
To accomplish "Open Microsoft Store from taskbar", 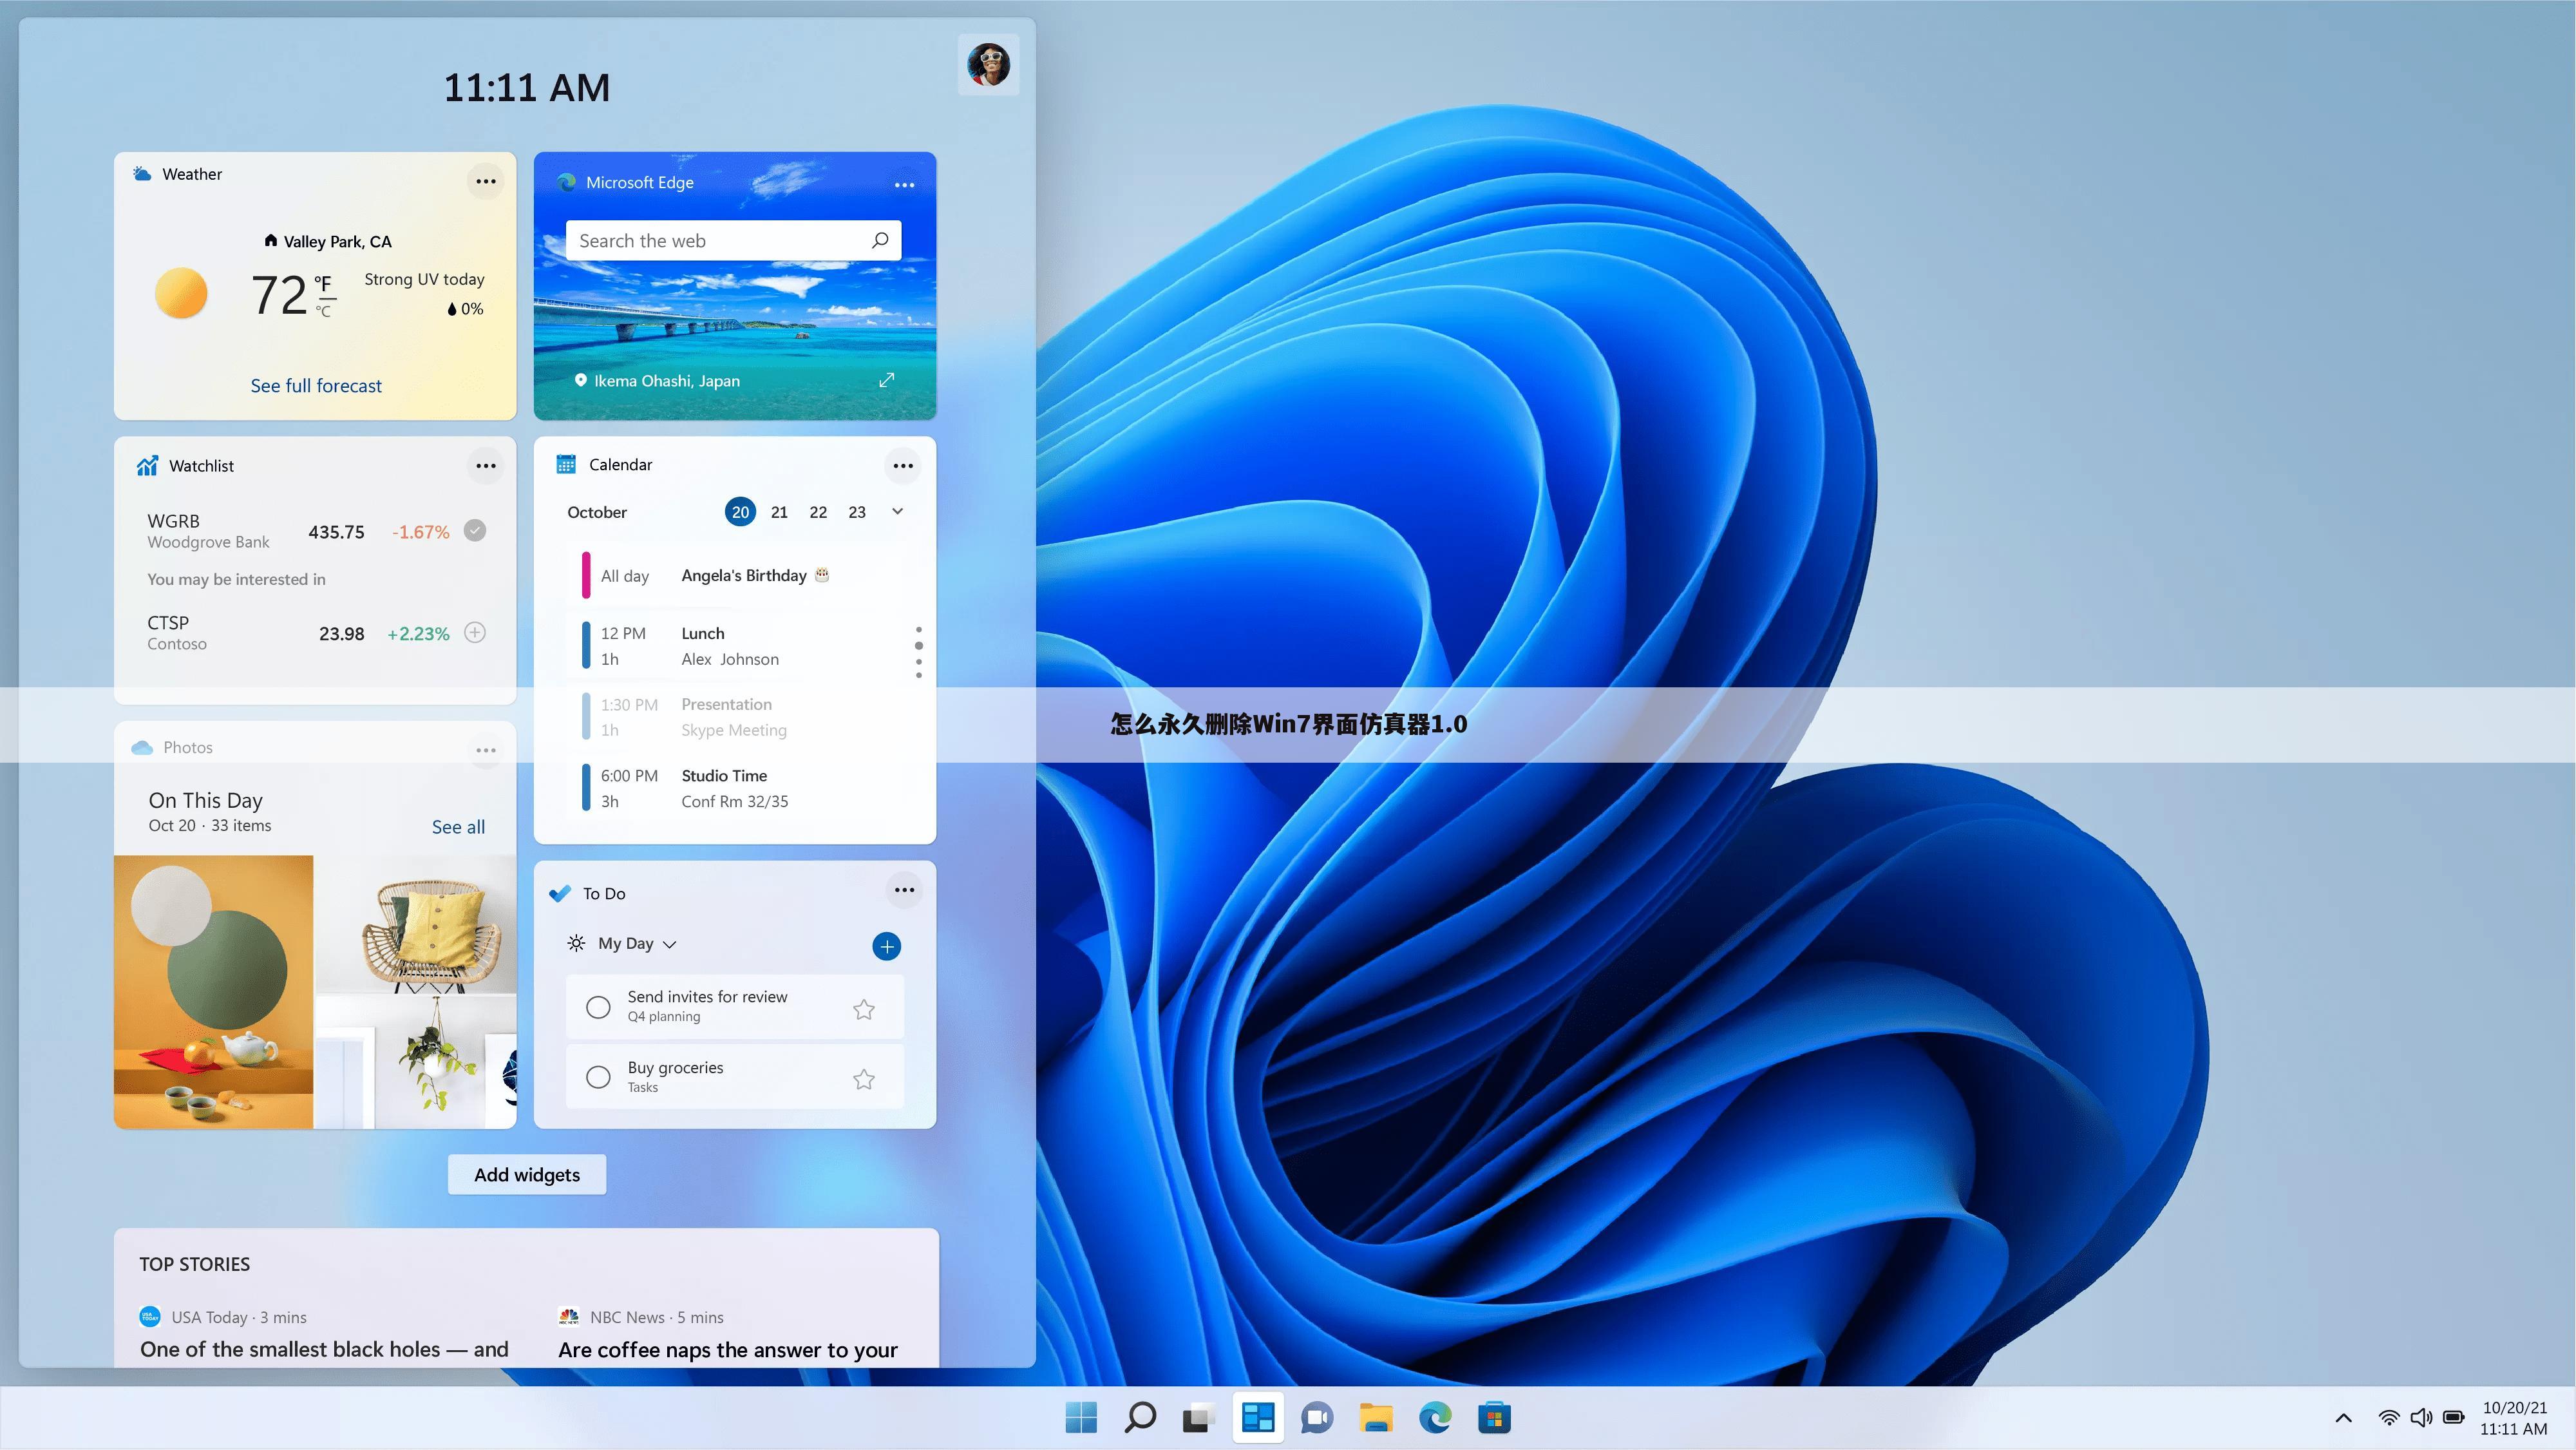I will (x=1493, y=1417).
